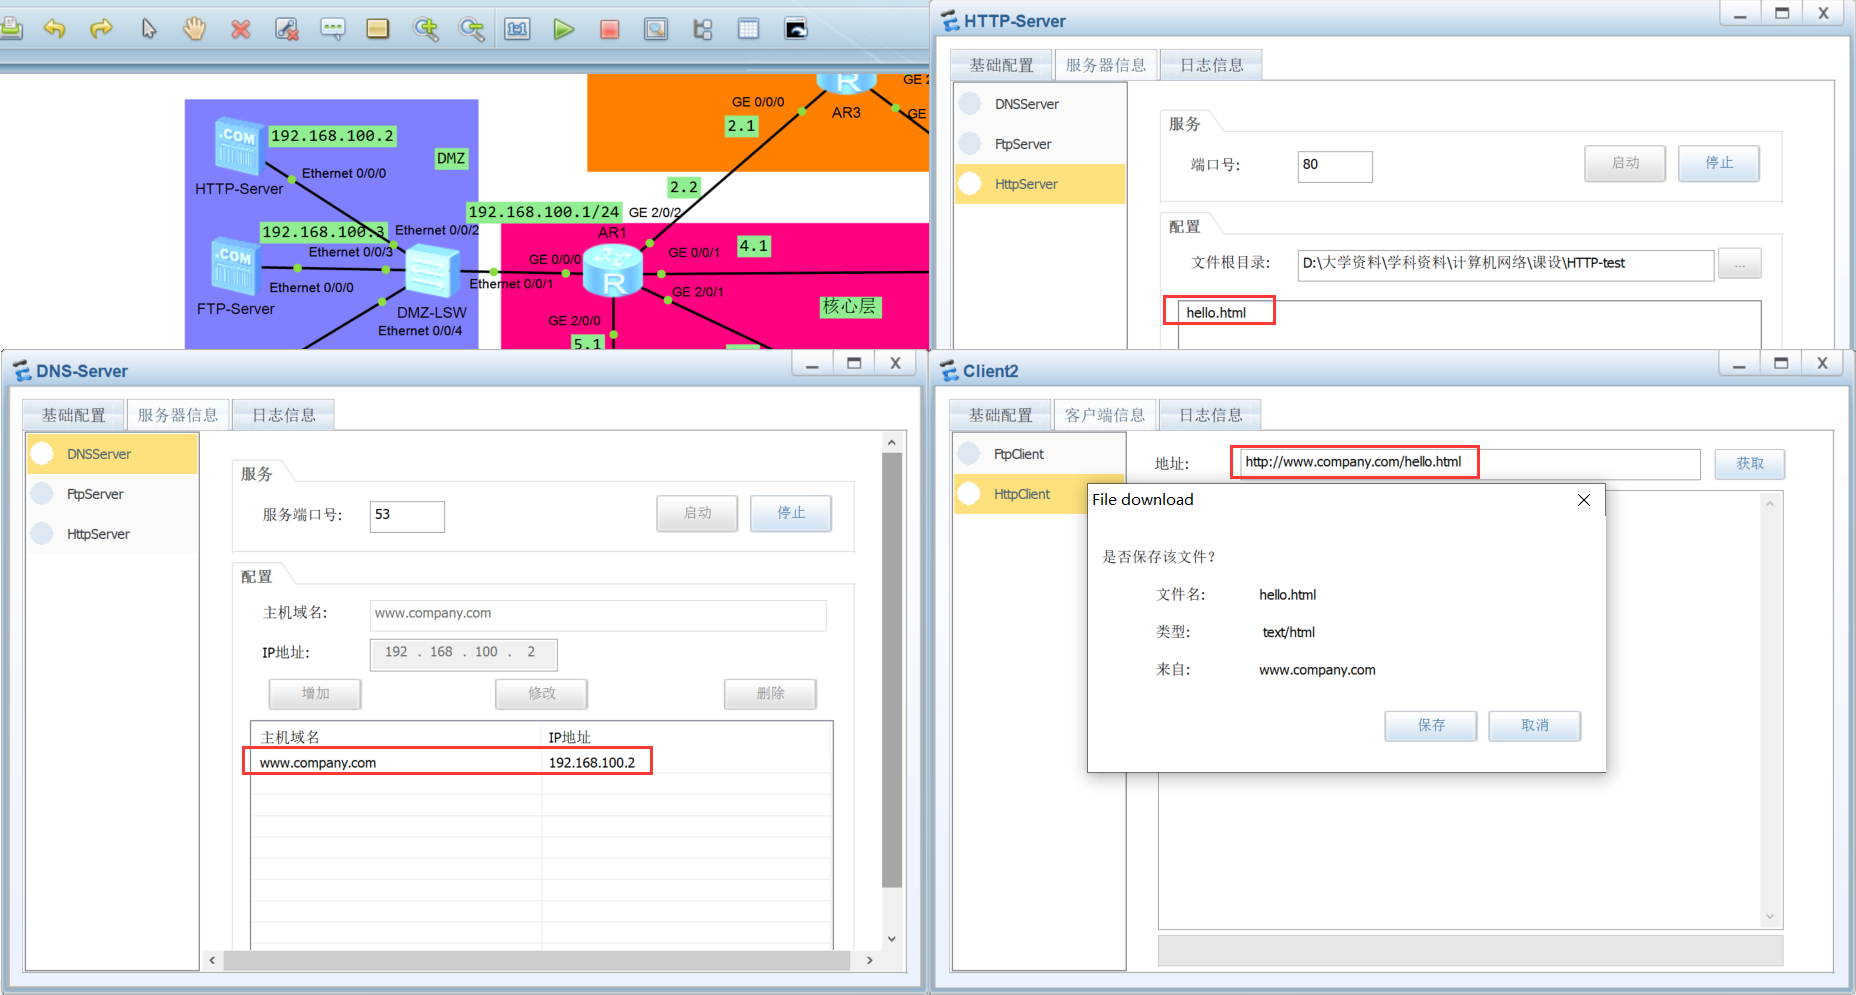Click 修改 button in DNS-Server
1856x995 pixels.
pos(542,693)
